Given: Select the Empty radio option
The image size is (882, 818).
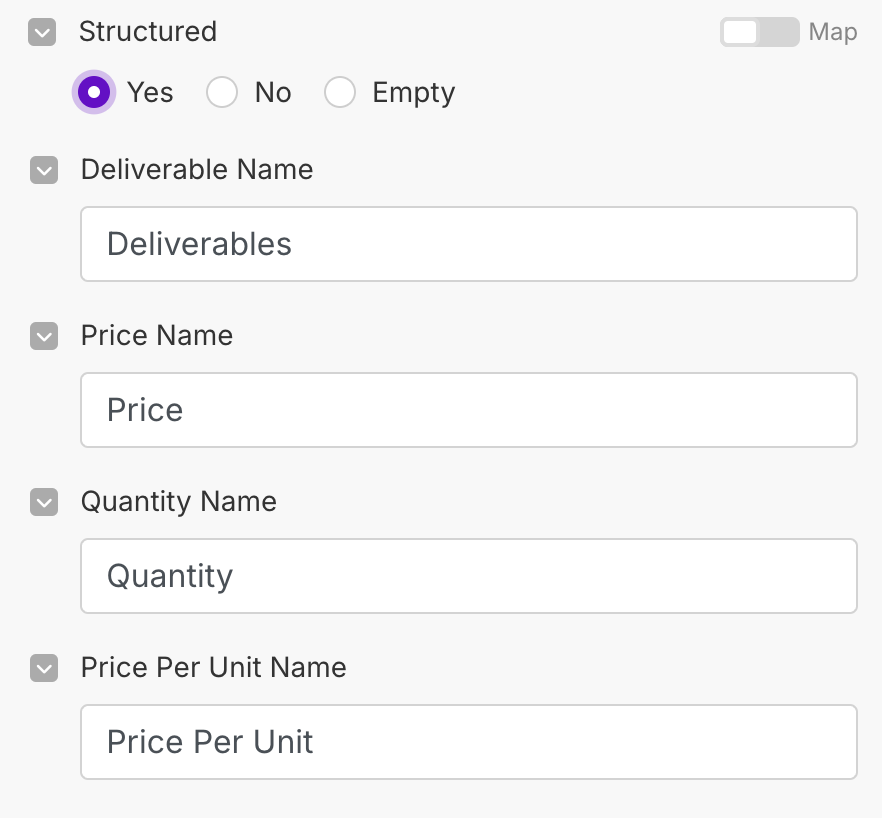Looking at the screenshot, I should pyautogui.click(x=340, y=92).
